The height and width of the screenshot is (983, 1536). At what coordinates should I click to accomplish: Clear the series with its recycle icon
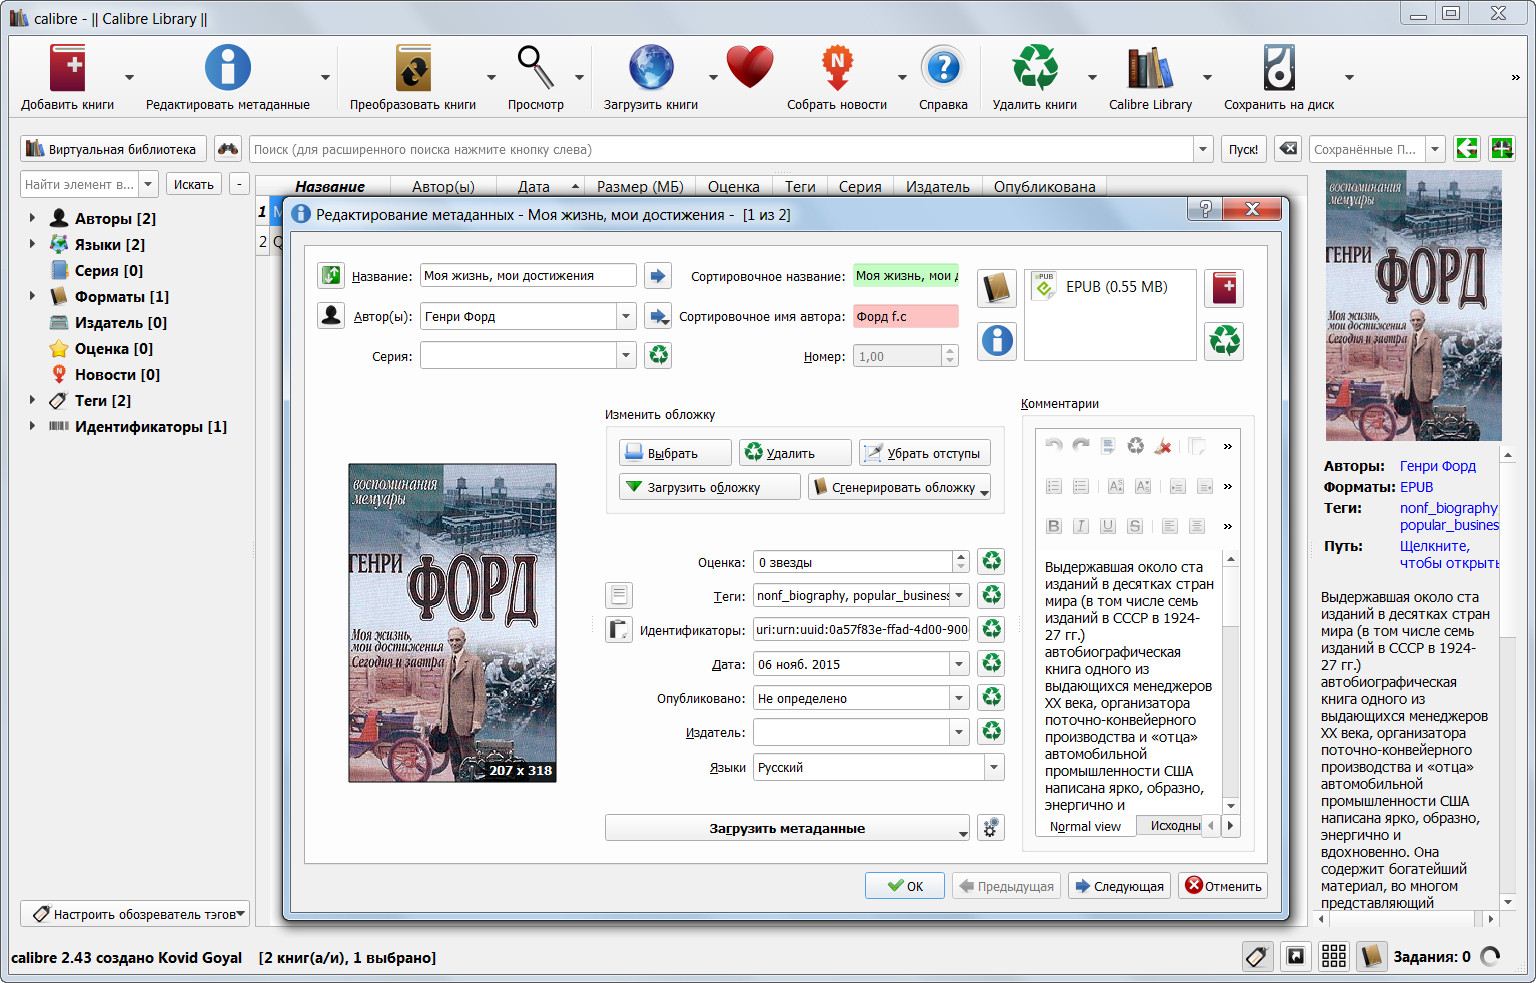(x=657, y=355)
